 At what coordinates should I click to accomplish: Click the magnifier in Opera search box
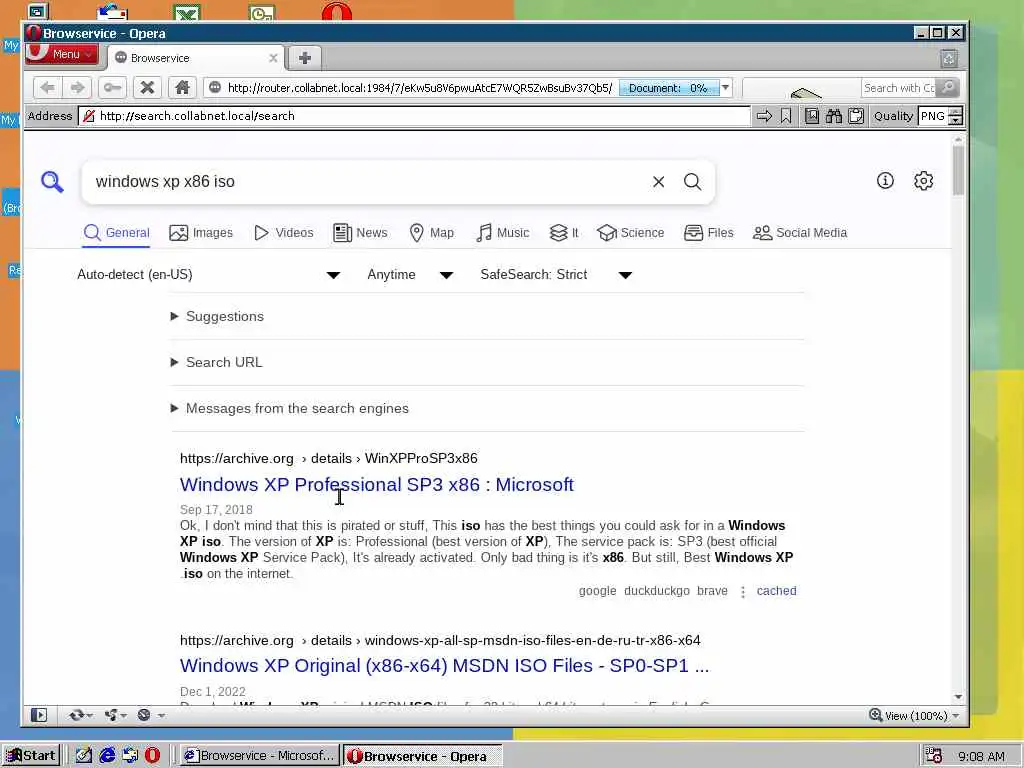click(948, 88)
